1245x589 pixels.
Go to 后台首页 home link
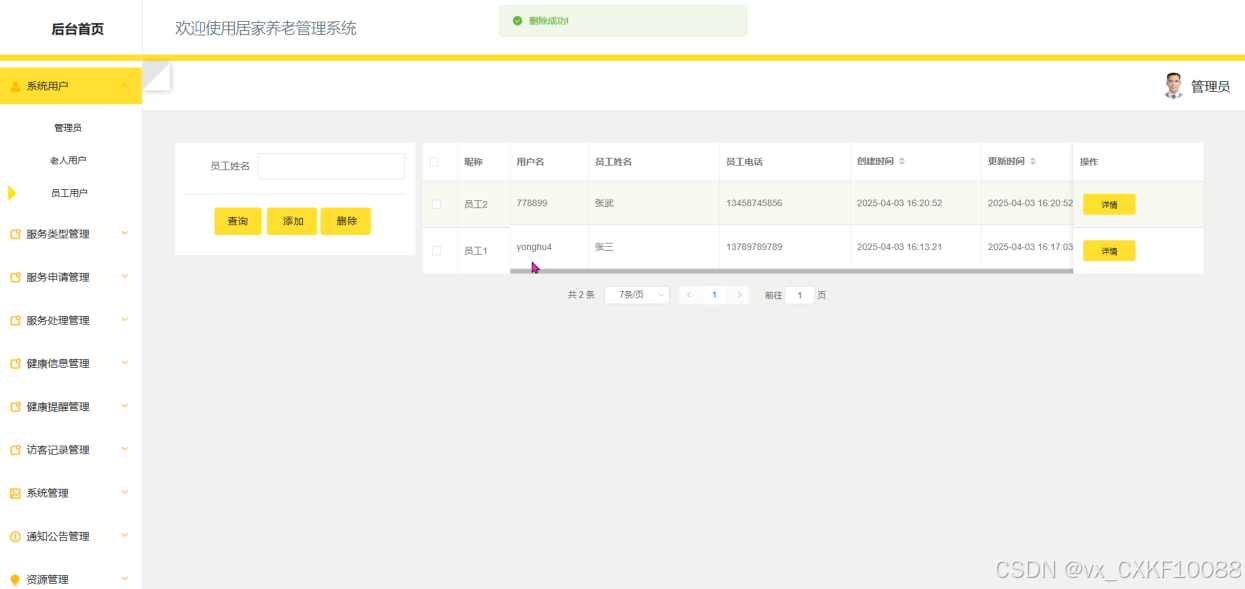tap(77, 29)
